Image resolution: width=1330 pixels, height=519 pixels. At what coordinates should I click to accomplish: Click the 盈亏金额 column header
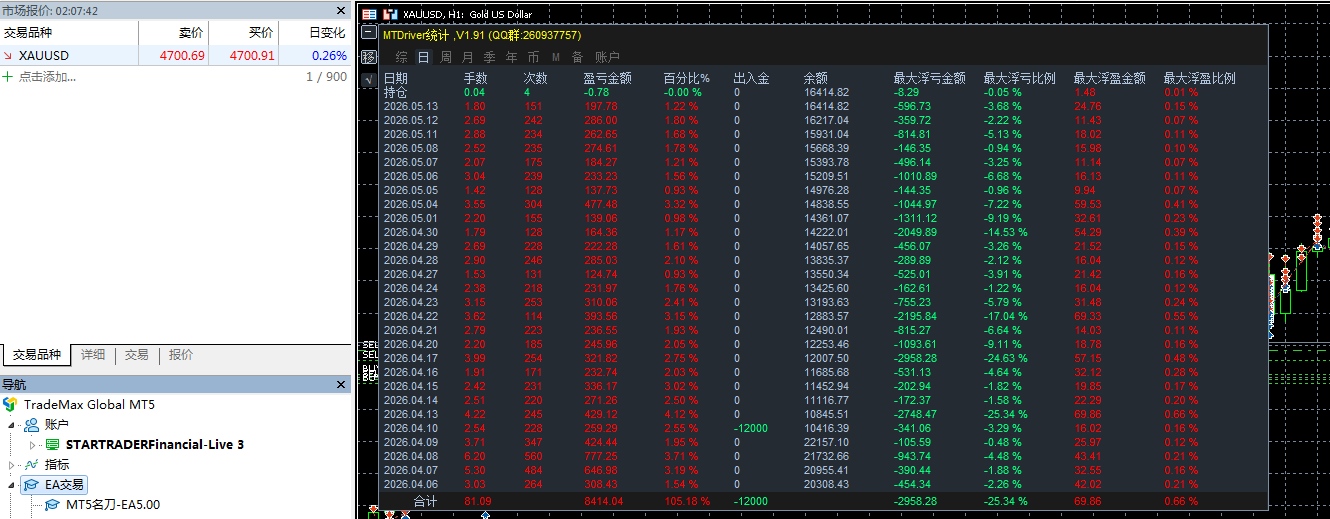coord(608,78)
